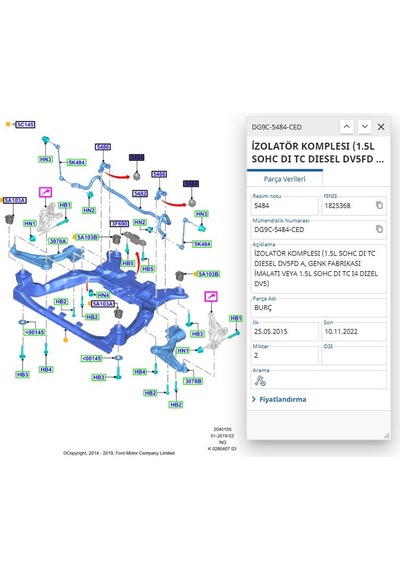This screenshot has width=400, height=570.
Task: Click the İlk date field 25.05.2015
Action: click(x=284, y=332)
